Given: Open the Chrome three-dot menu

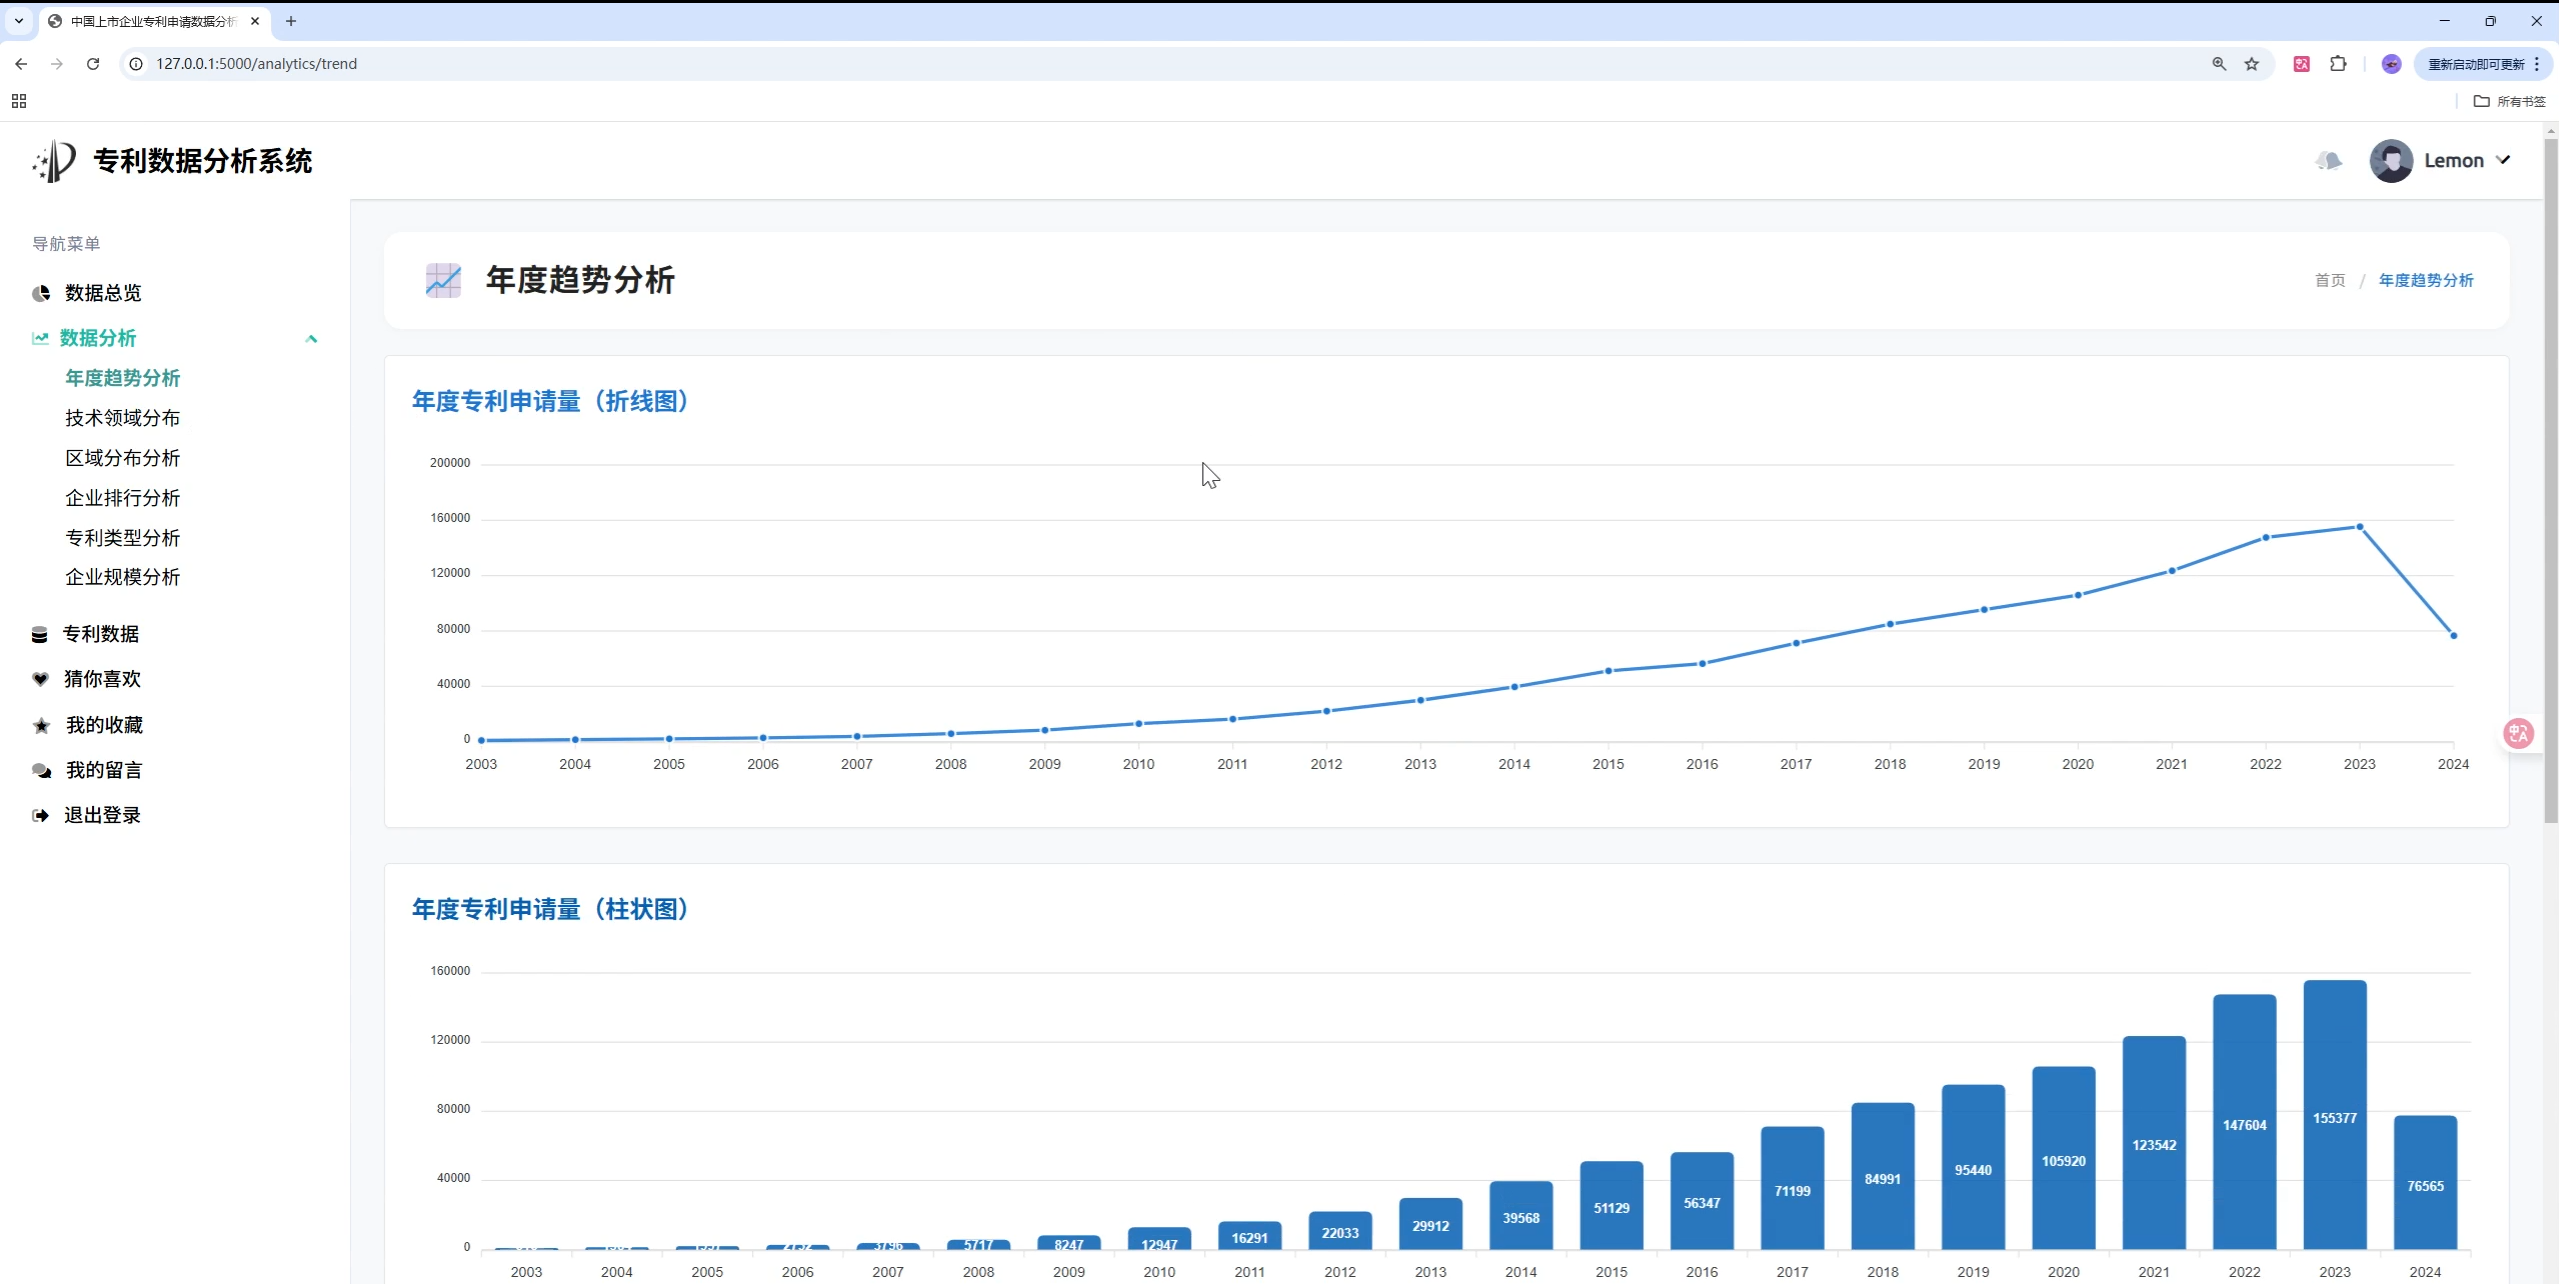Looking at the screenshot, I should 2537,64.
